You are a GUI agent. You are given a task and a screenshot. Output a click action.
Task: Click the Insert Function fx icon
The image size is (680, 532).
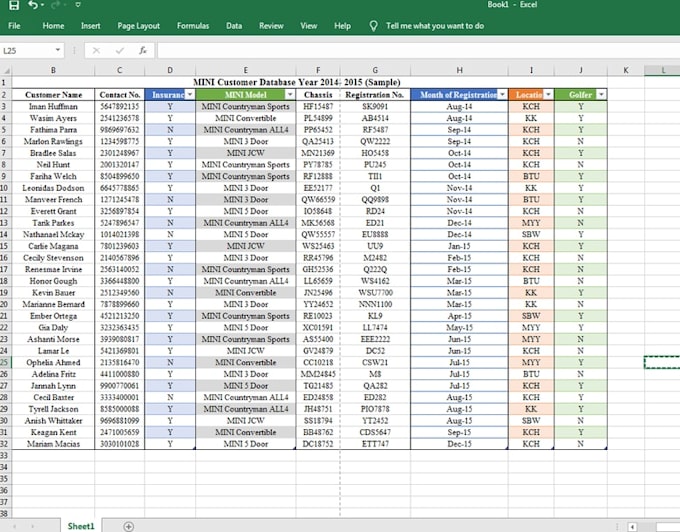[143, 51]
